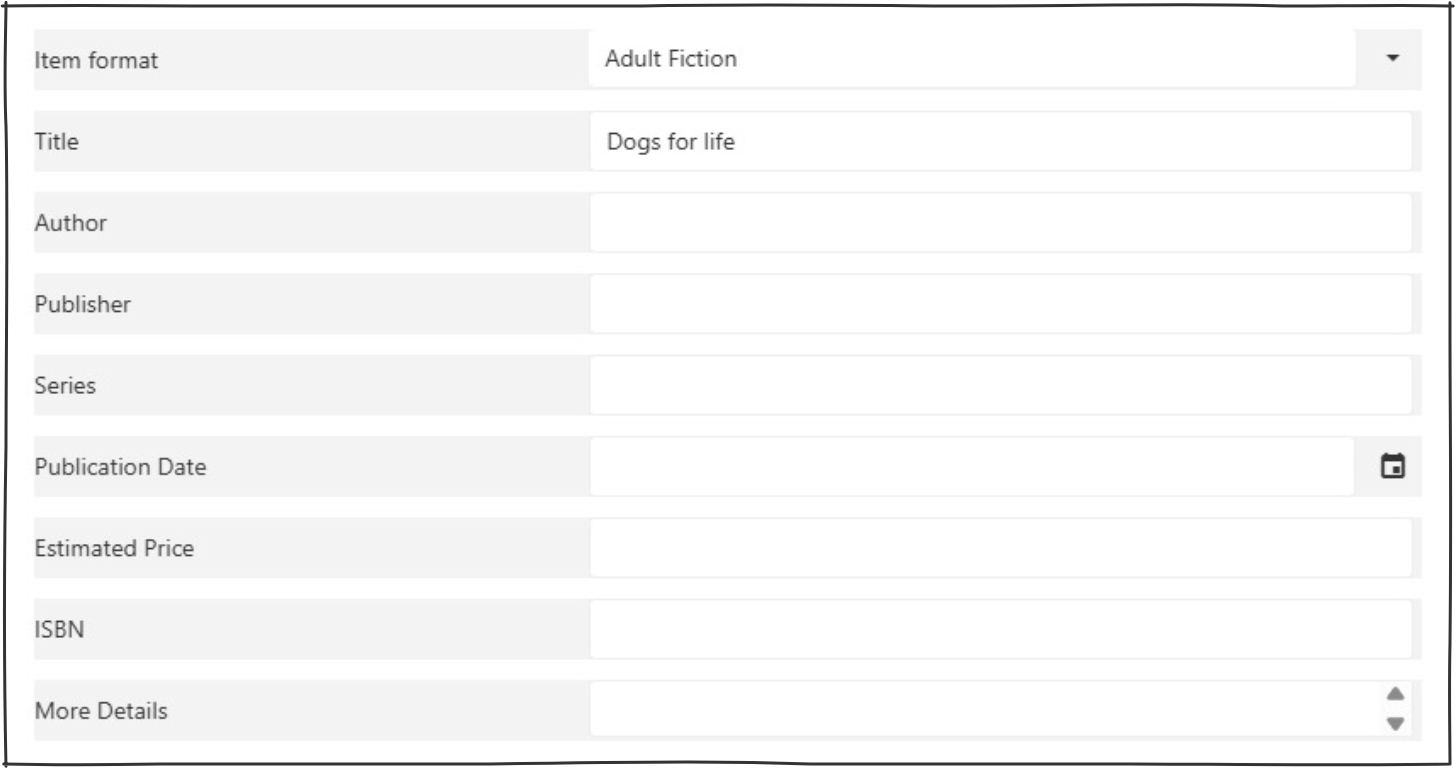Click the ISBN text field
The width and height of the screenshot is (1456, 770).
pos(1000,629)
